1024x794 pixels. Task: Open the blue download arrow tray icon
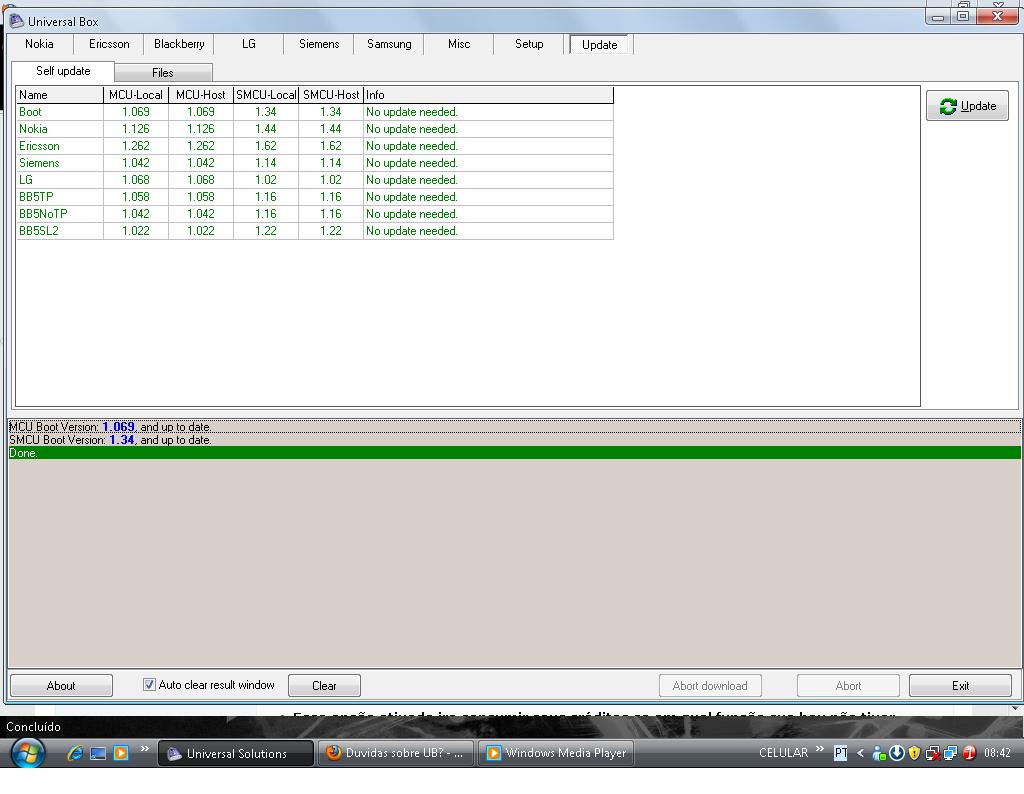click(897, 753)
